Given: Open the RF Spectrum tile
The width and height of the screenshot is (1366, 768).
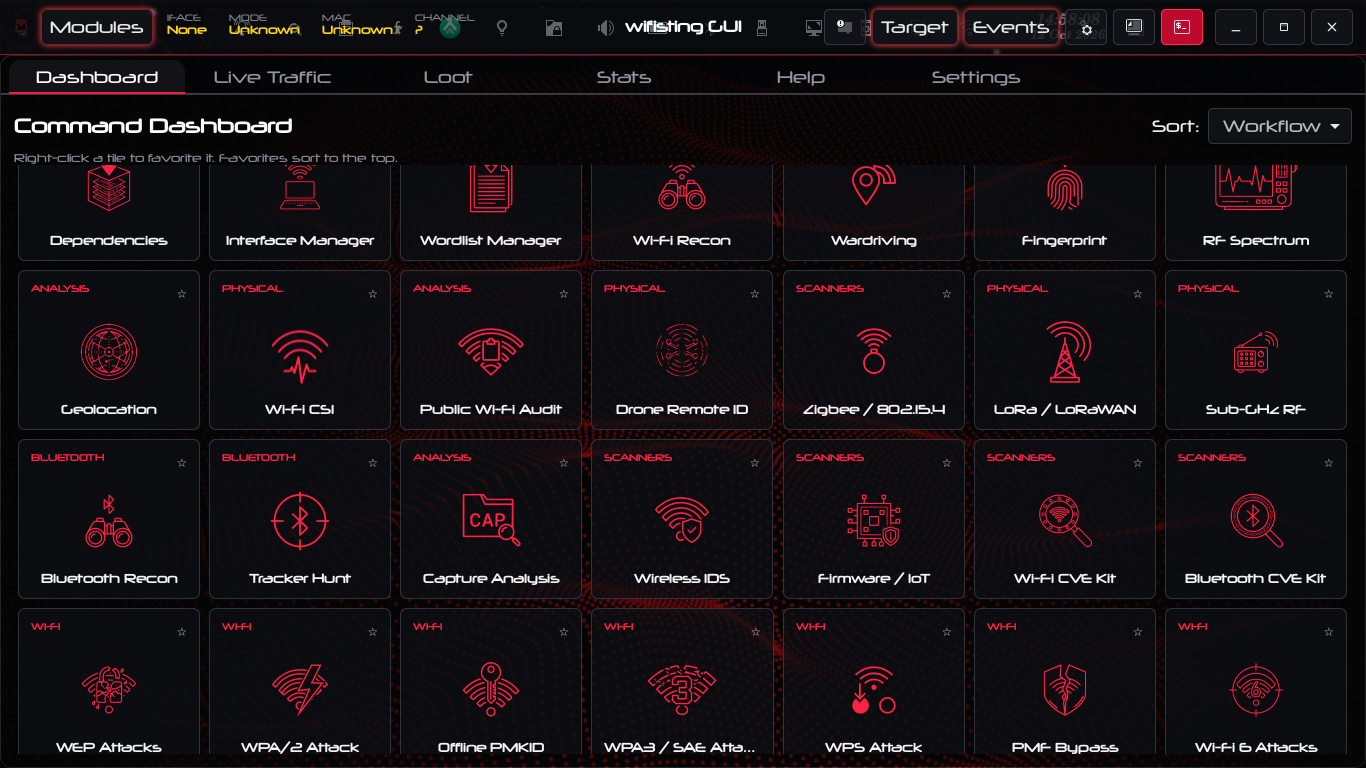Looking at the screenshot, I should [x=1255, y=212].
